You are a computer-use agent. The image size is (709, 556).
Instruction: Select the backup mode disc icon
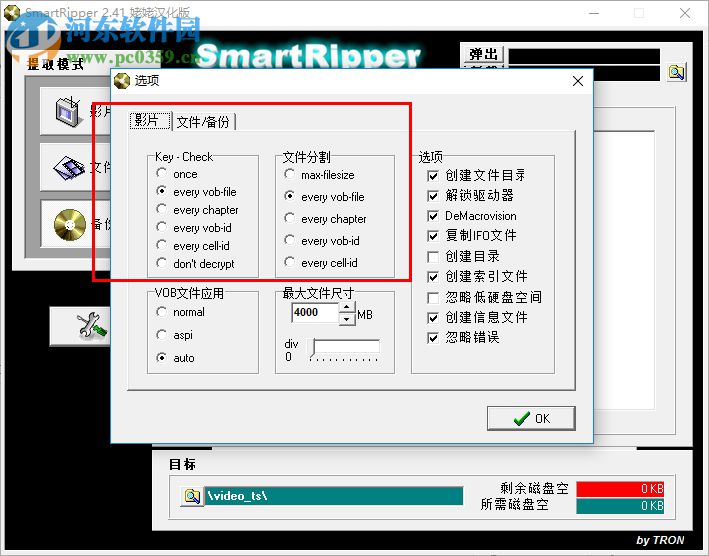(70, 225)
